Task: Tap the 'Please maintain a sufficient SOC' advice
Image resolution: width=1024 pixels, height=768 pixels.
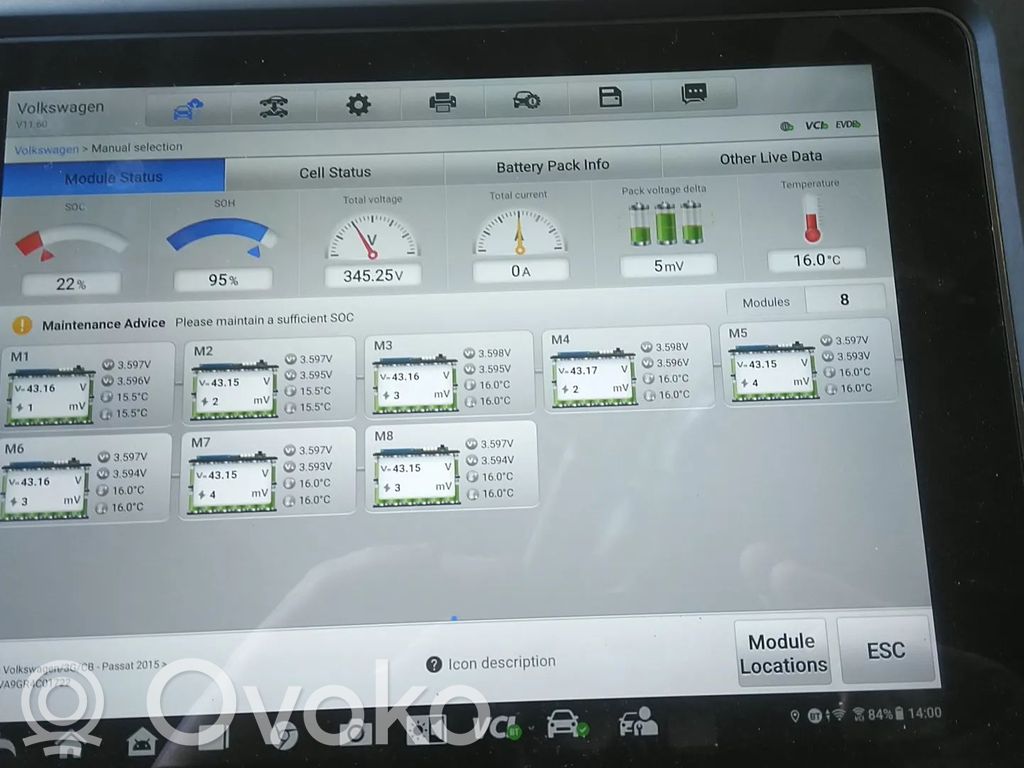Action: pyautogui.click(x=264, y=320)
